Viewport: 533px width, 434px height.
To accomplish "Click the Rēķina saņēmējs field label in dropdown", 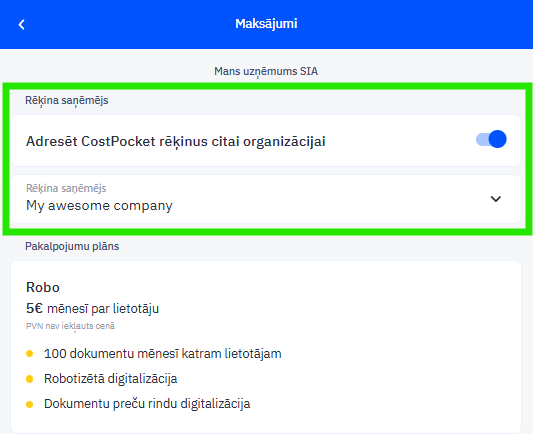I will coord(66,188).
